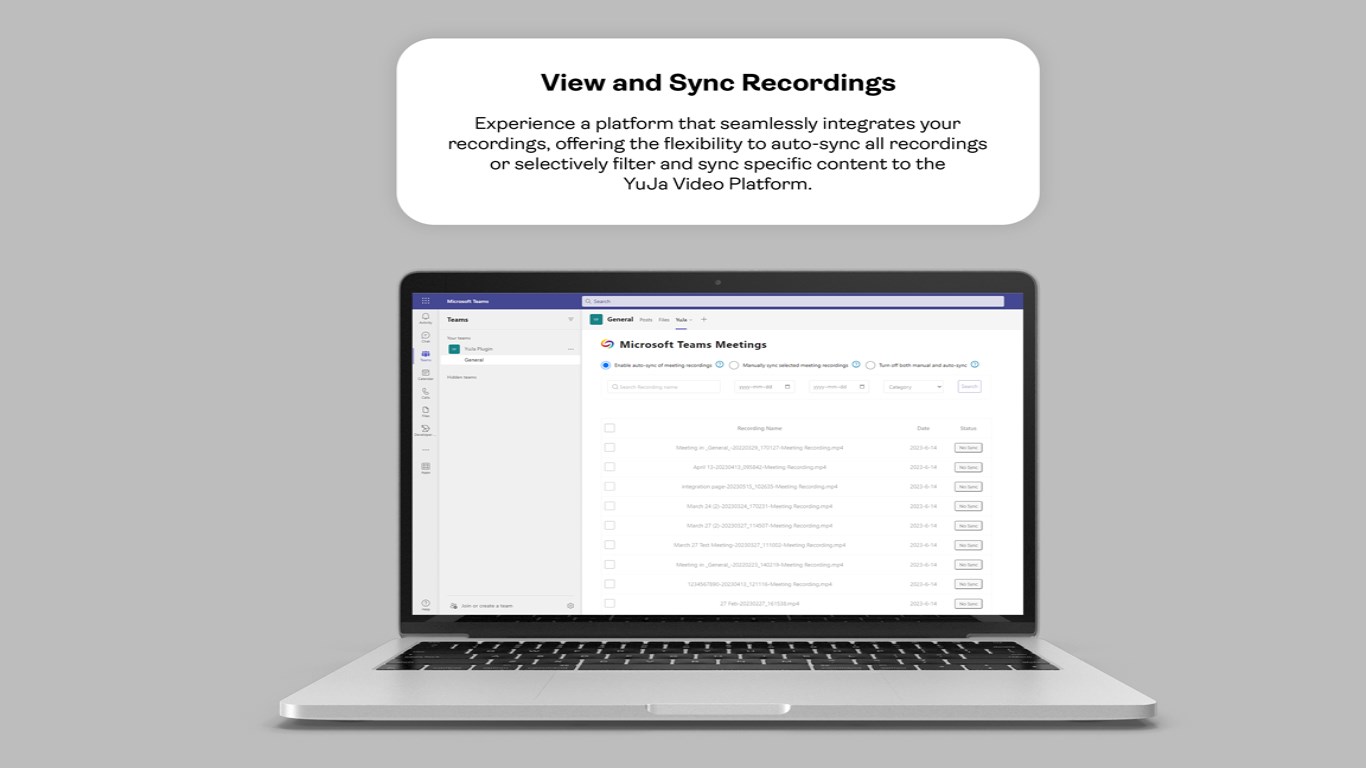Viewport: 1366px width, 768px height.
Task: Click No Sync for April 13 recording
Action: click(x=968, y=467)
